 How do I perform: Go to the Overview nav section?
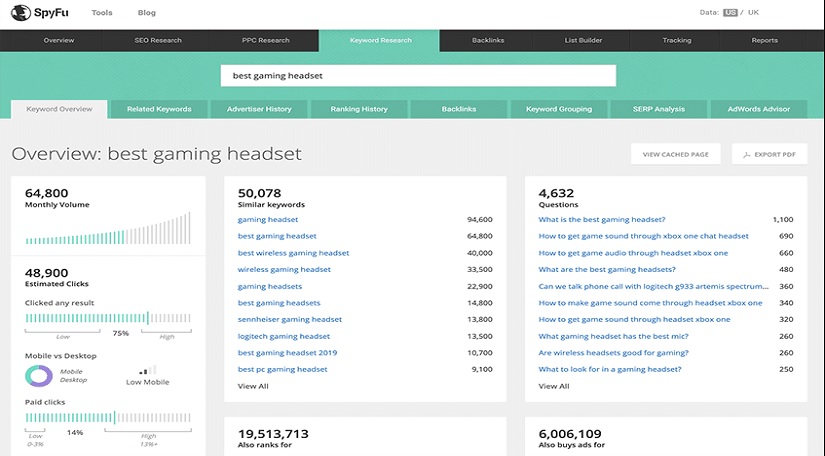click(59, 40)
